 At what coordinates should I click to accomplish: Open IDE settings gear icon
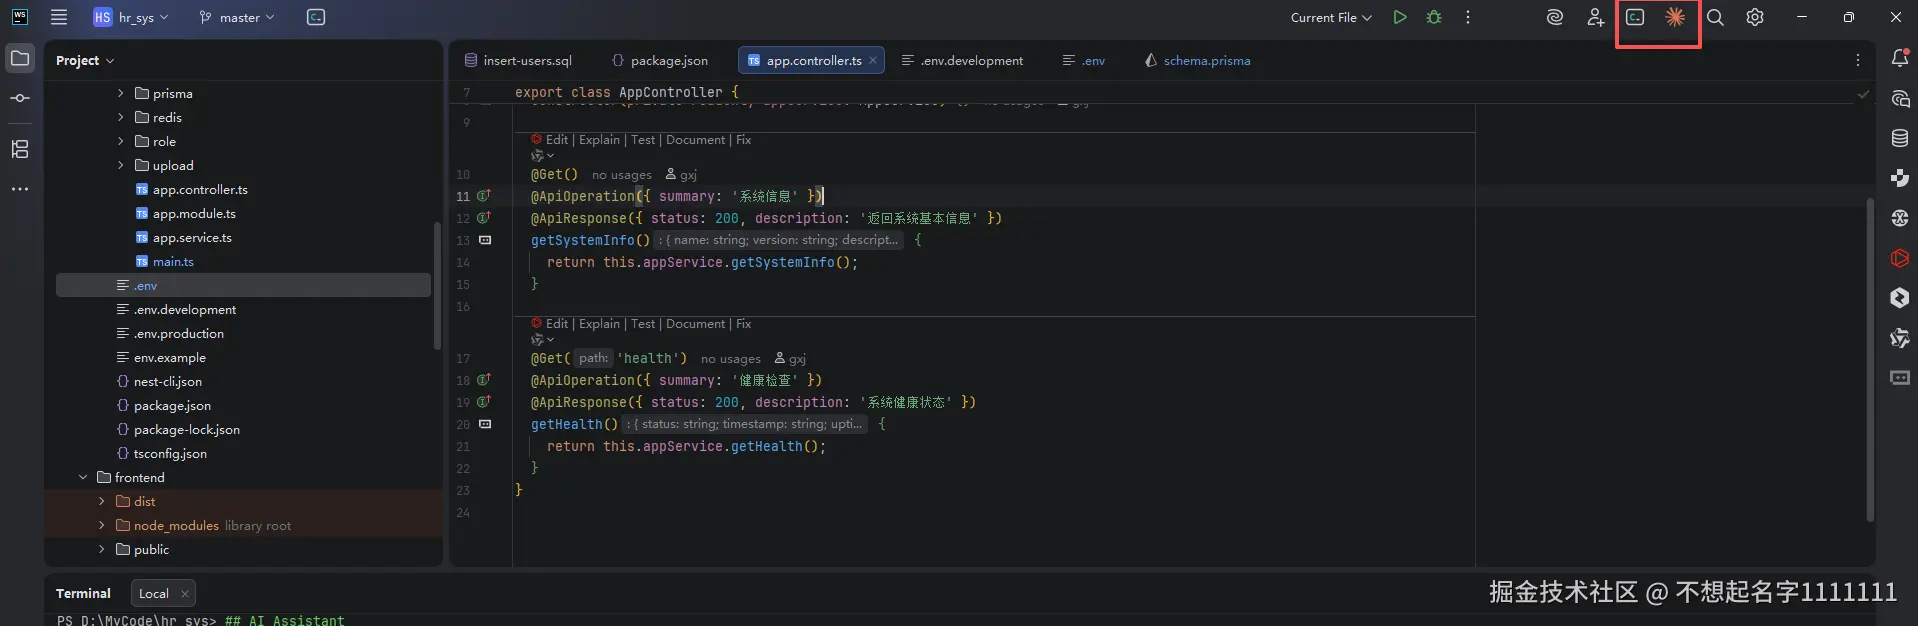coord(1755,17)
